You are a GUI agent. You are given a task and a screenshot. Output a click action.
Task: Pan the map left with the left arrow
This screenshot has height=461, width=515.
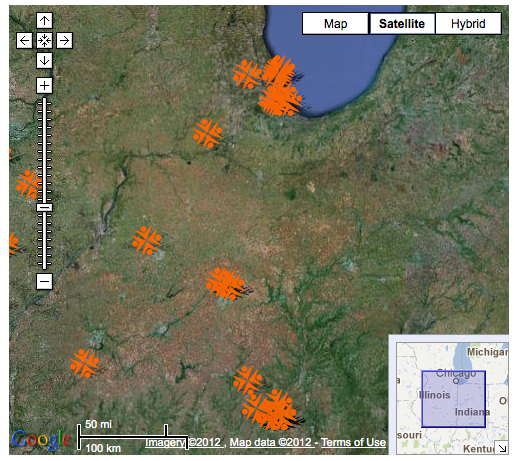click(x=24, y=41)
